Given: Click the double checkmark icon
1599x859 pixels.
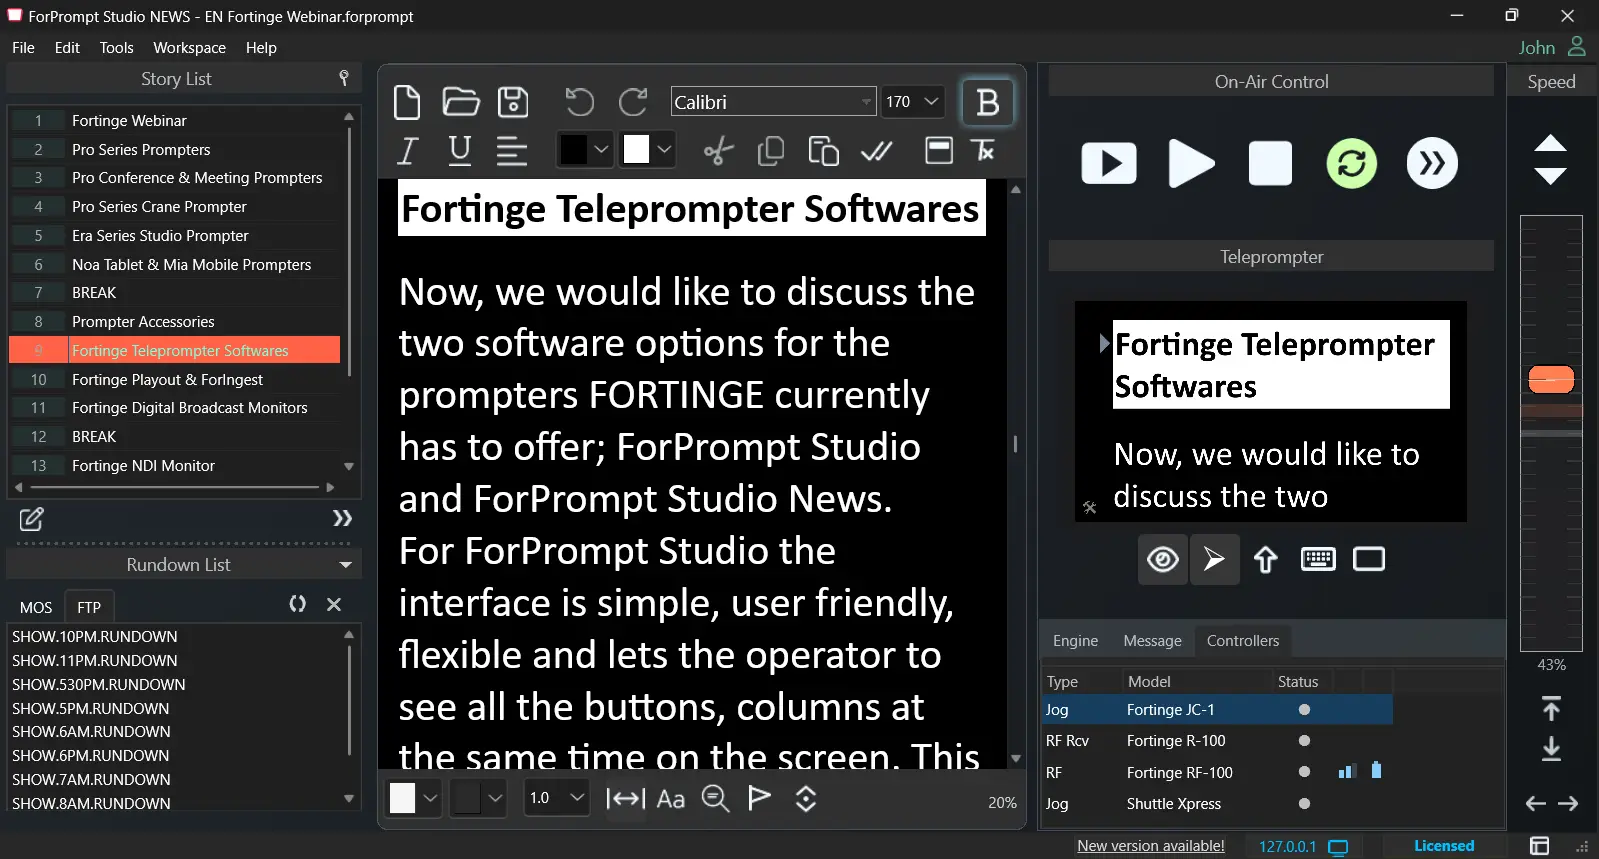Looking at the screenshot, I should [877, 151].
